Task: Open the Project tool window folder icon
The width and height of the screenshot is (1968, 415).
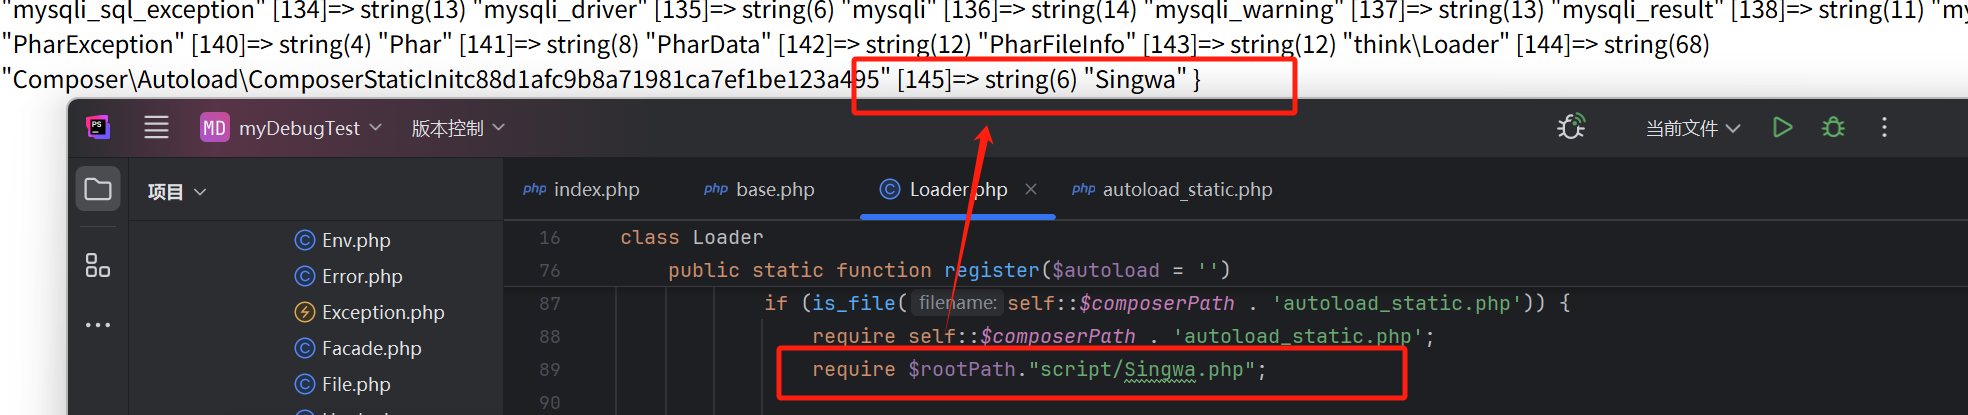Action: tap(98, 189)
